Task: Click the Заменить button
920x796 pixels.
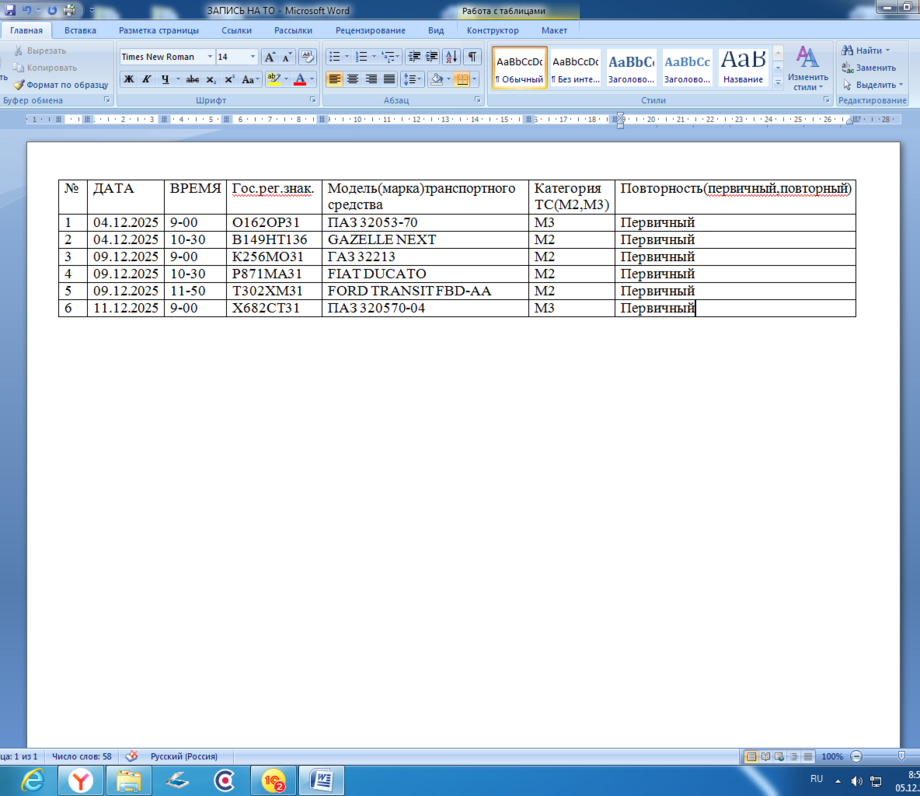Action: click(x=868, y=67)
